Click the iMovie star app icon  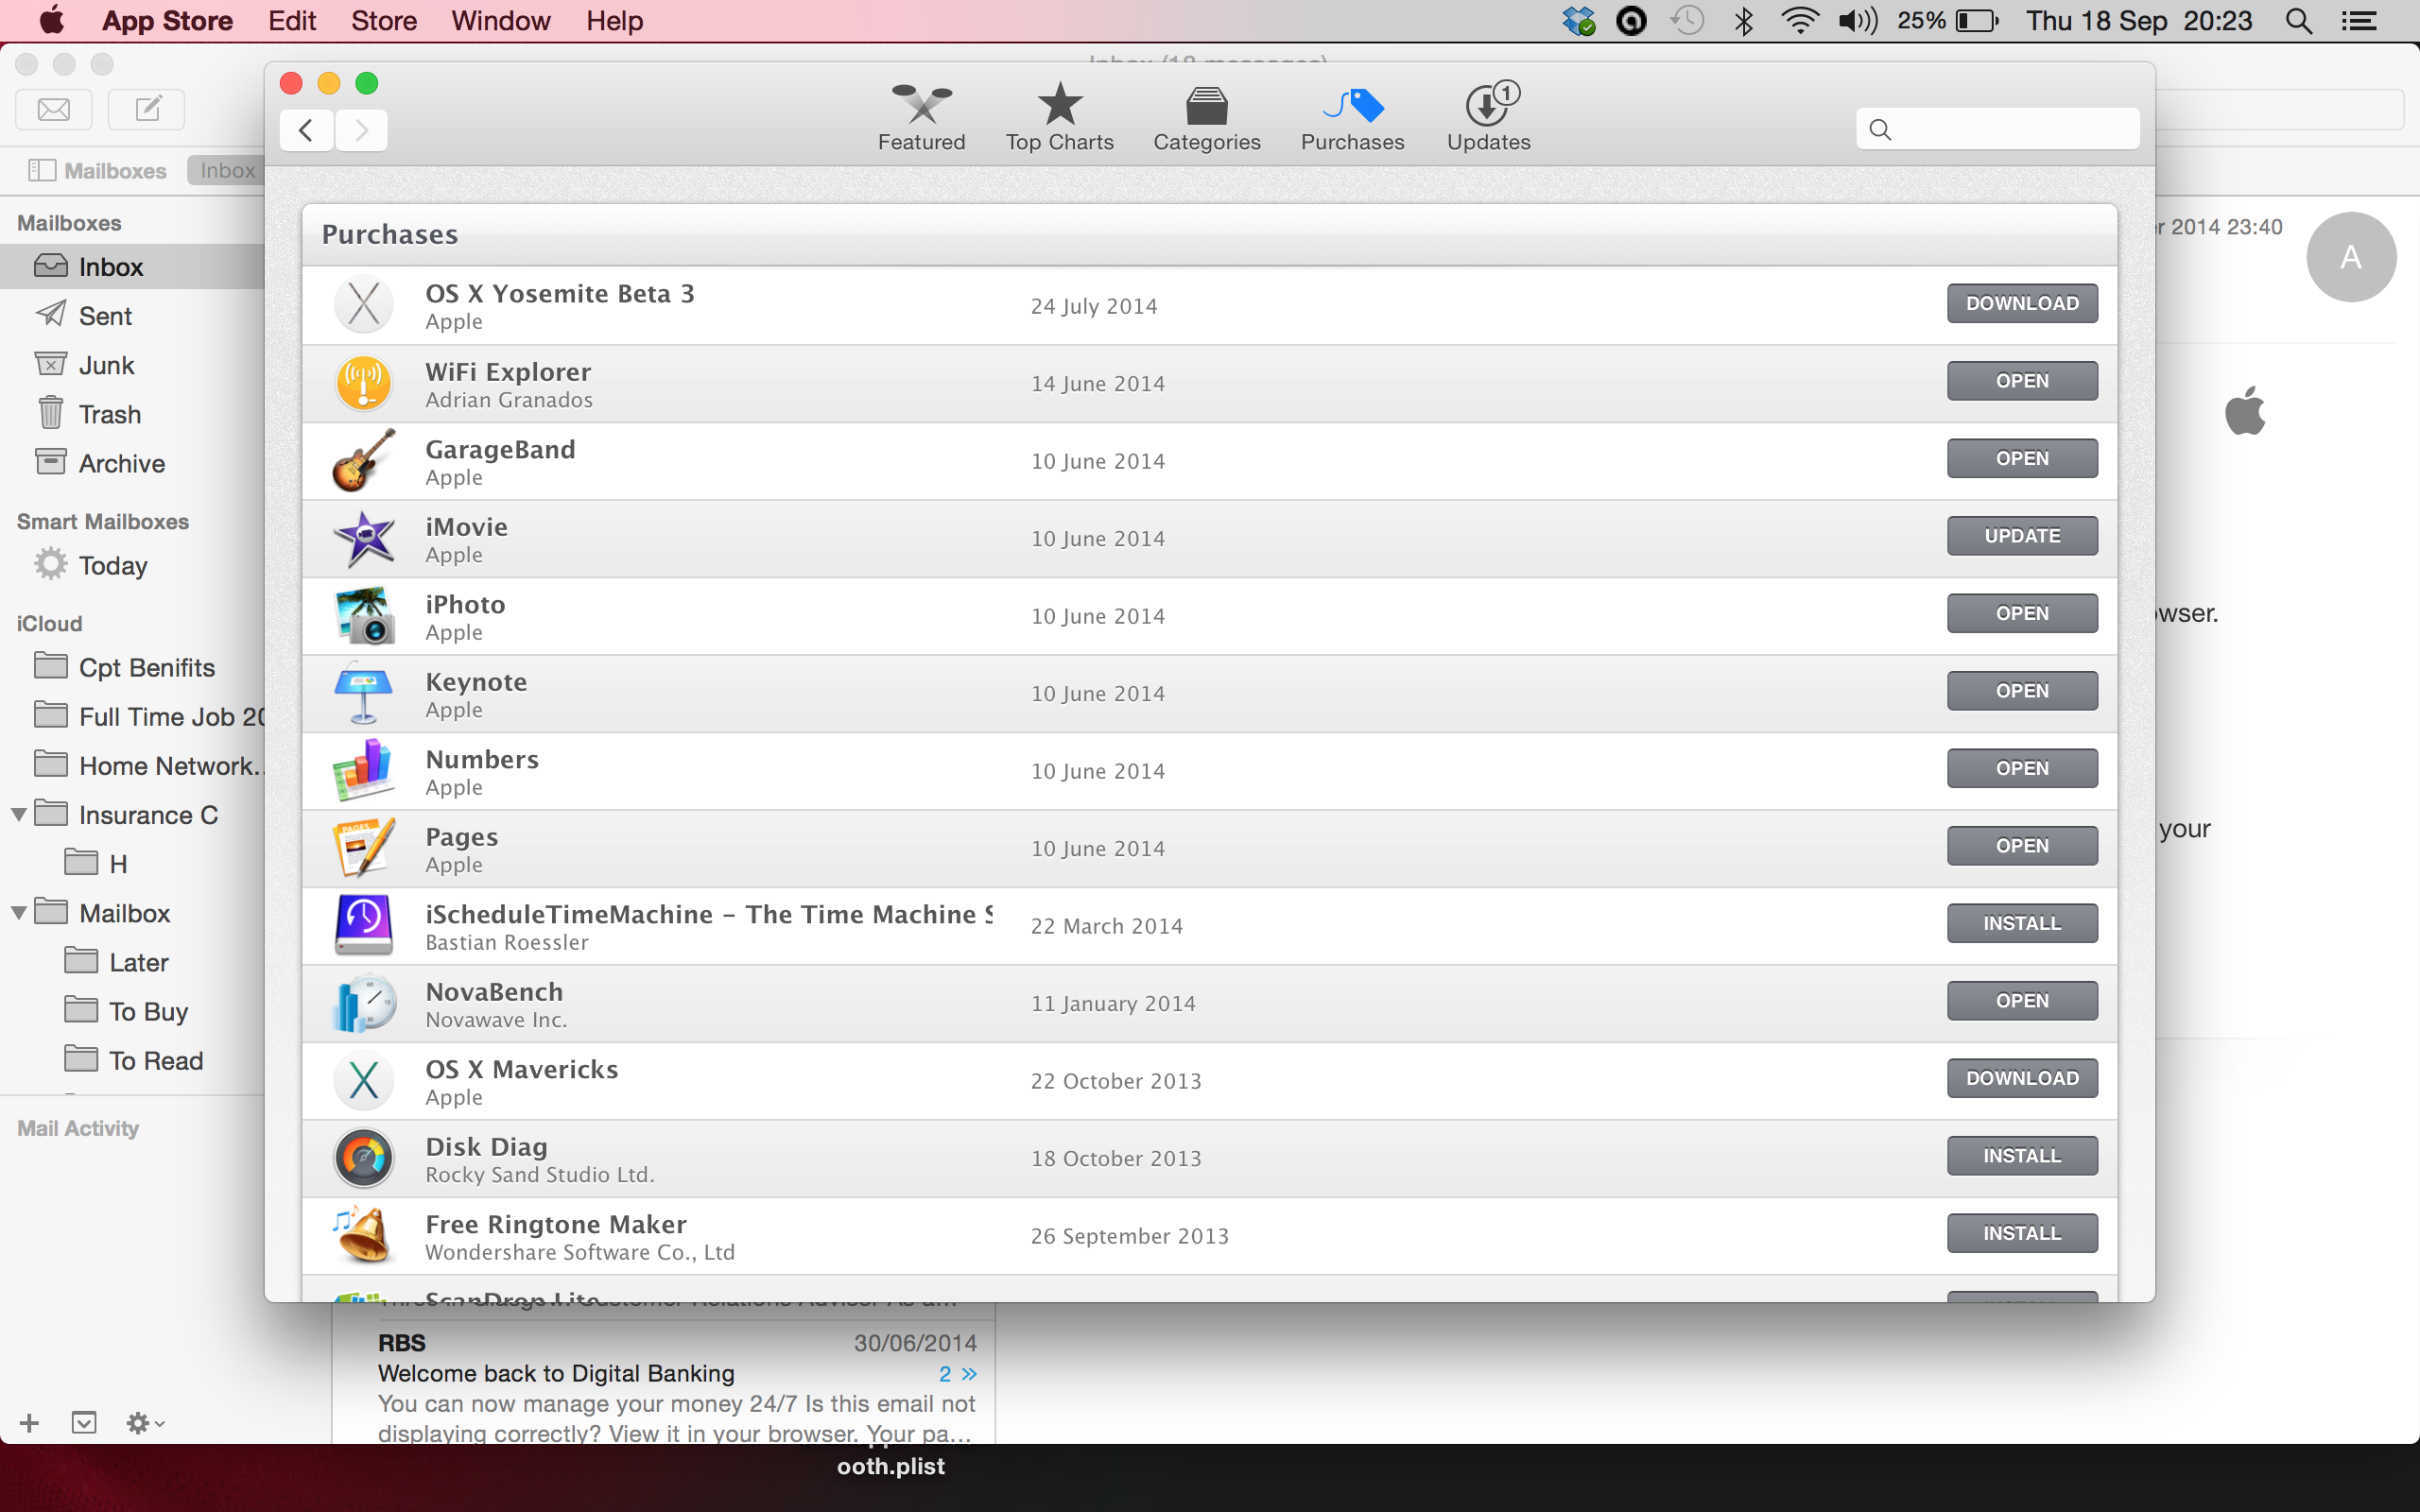pyautogui.click(x=364, y=538)
